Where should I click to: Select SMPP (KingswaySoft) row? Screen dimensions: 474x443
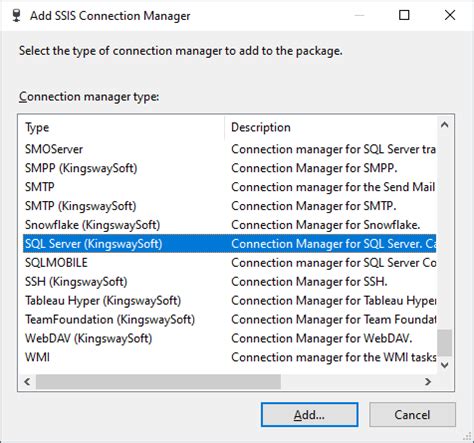click(229, 168)
